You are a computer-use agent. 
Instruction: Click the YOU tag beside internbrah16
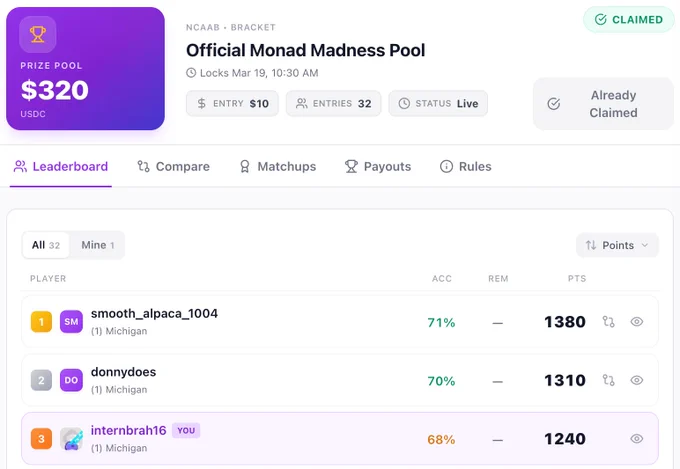pyautogui.click(x=186, y=430)
